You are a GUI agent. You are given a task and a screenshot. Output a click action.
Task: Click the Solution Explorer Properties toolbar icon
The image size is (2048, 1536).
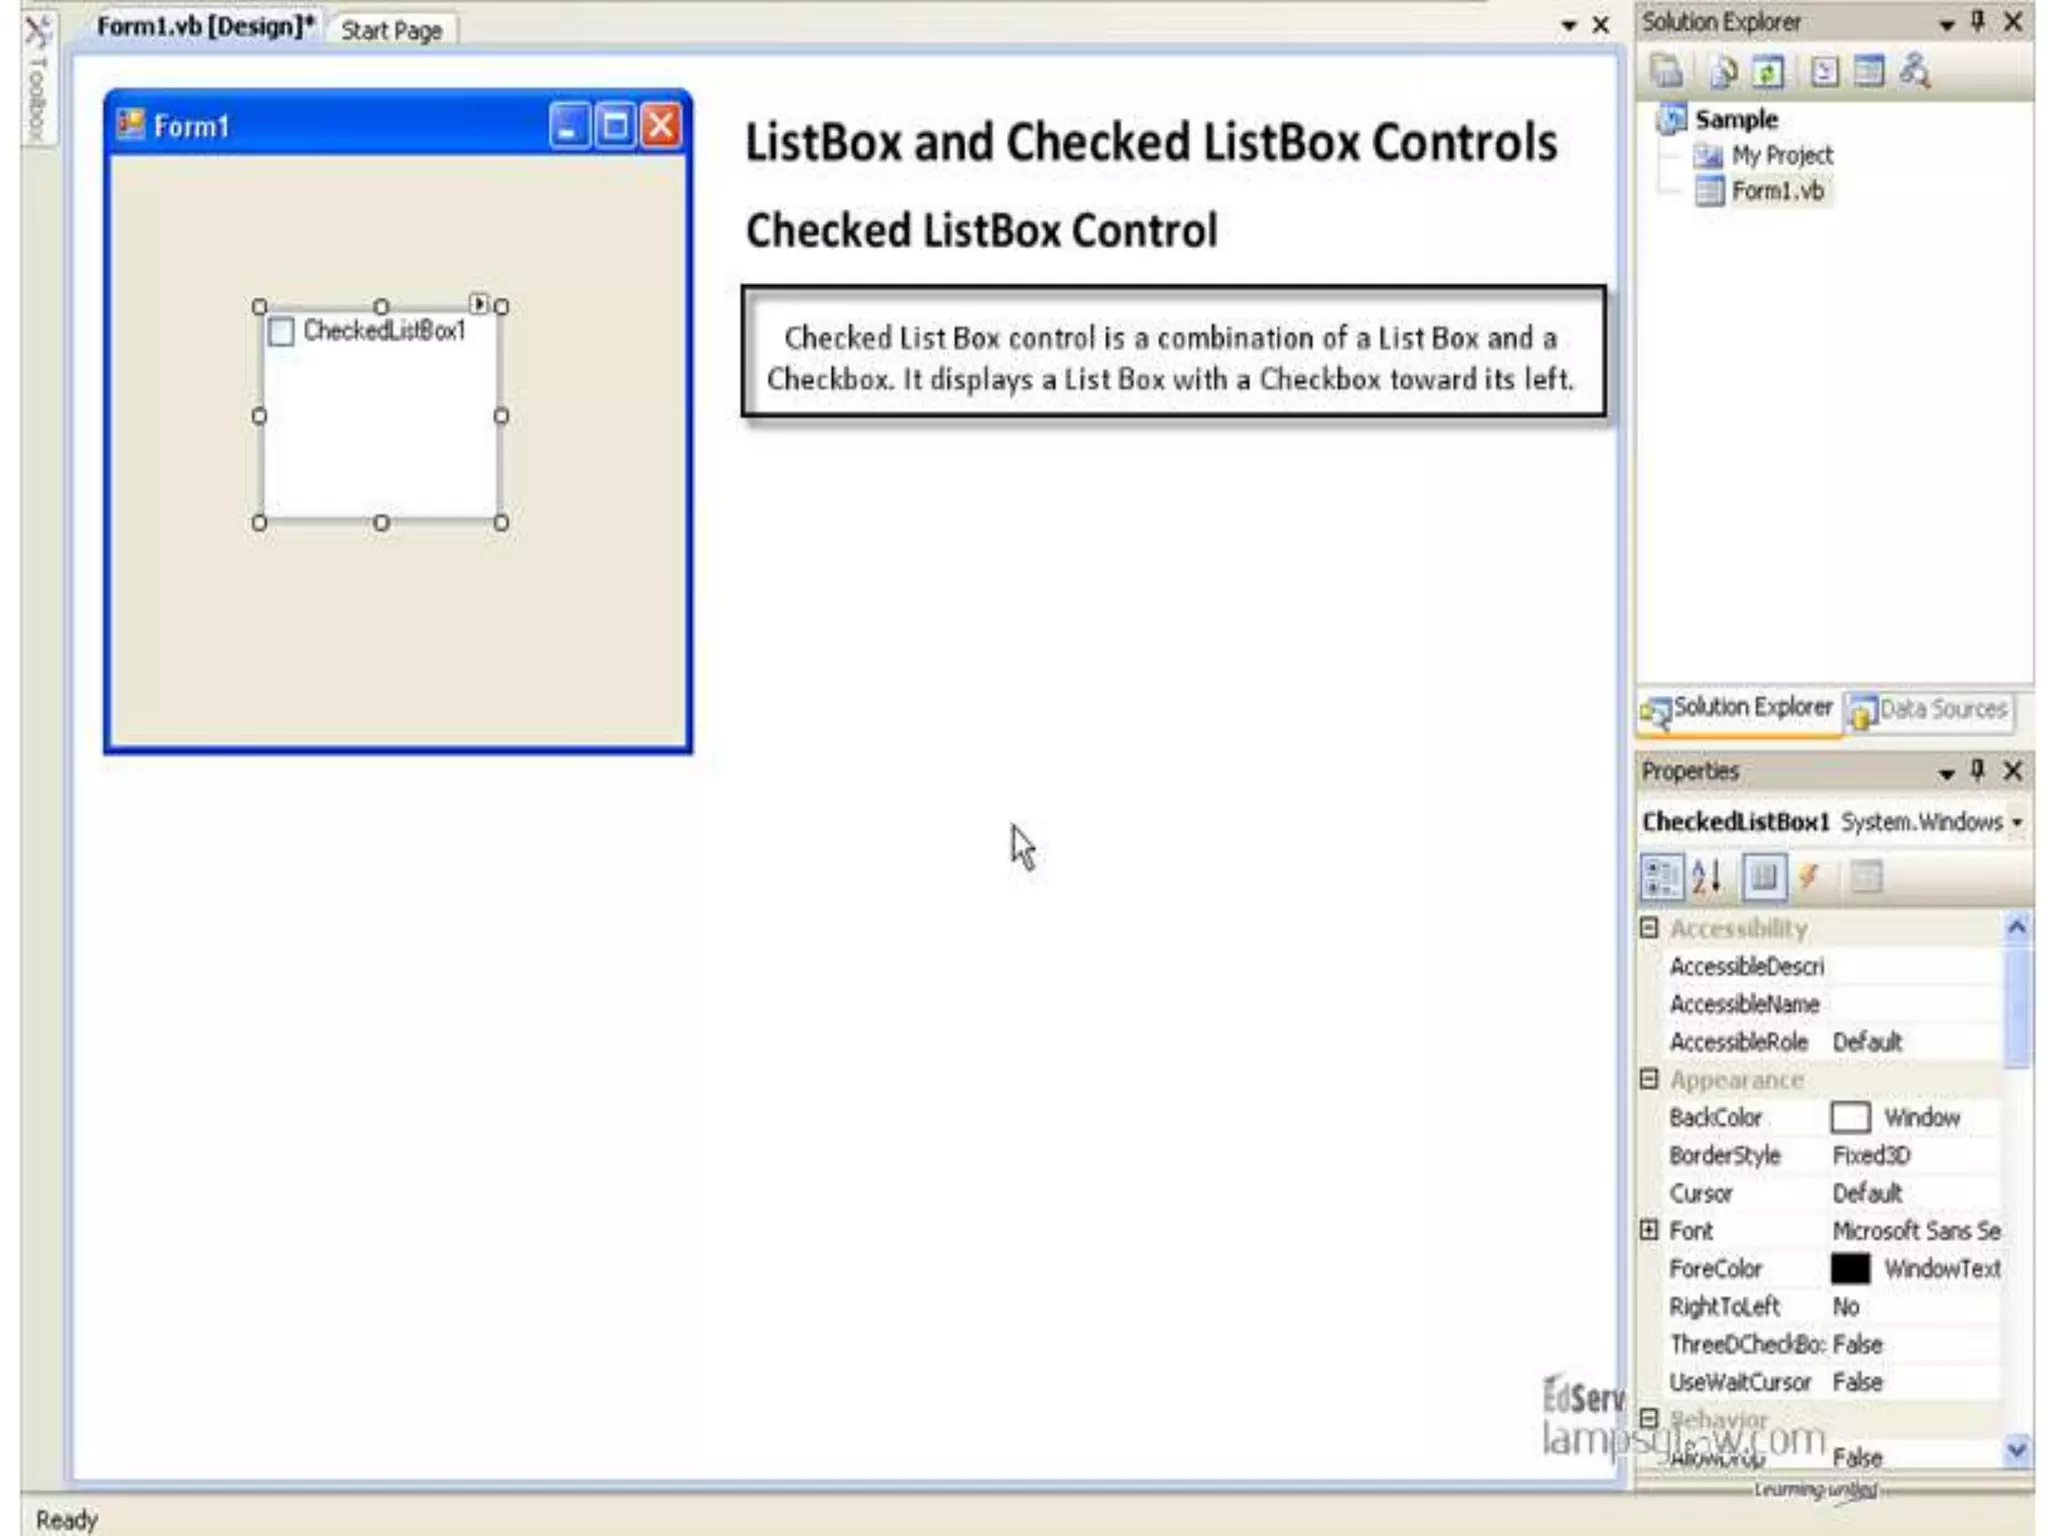click(1666, 71)
